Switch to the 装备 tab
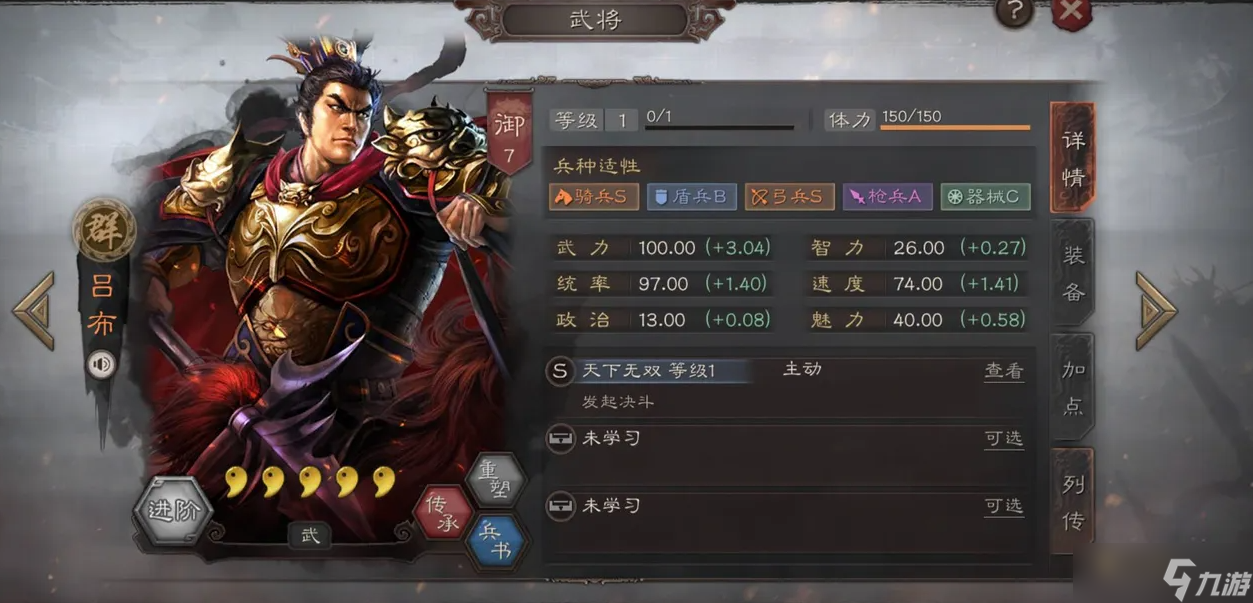1253x603 pixels. click(1073, 273)
